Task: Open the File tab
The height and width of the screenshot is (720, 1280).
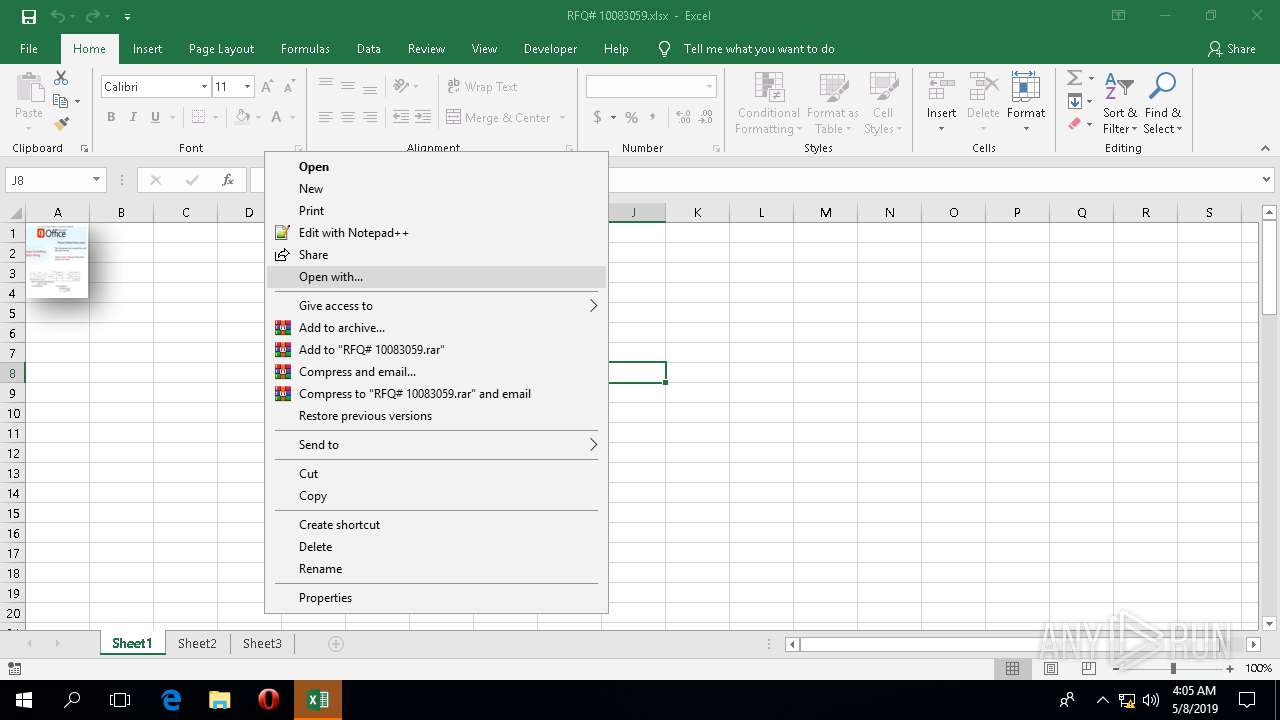Action: (29, 49)
